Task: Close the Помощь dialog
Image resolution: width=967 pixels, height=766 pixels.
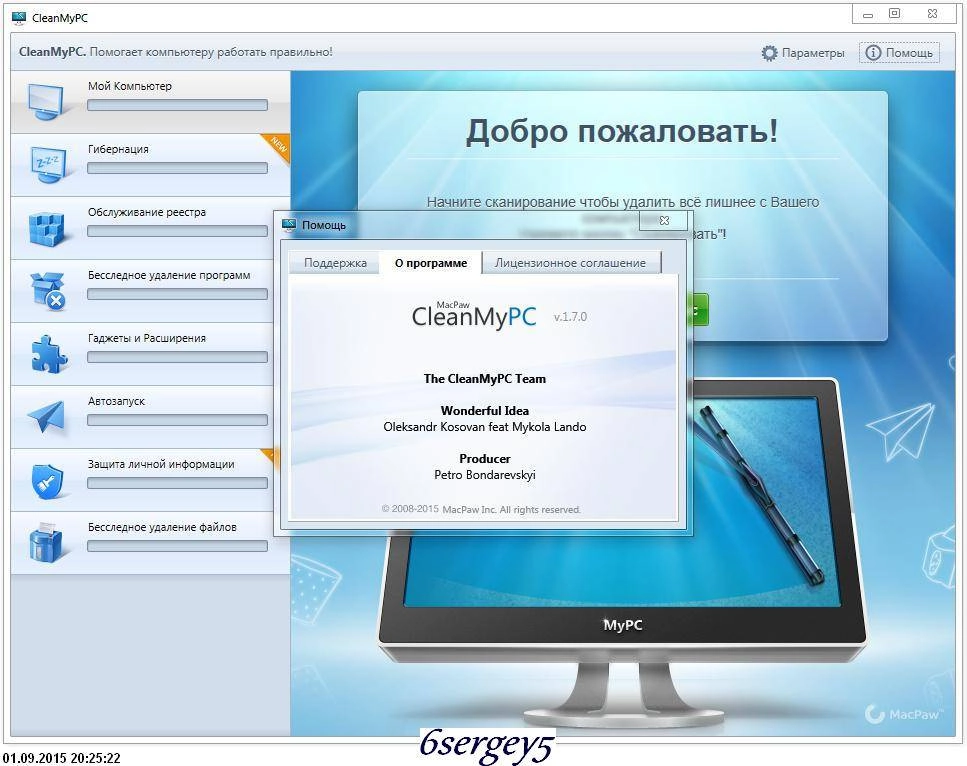Action: click(664, 220)
